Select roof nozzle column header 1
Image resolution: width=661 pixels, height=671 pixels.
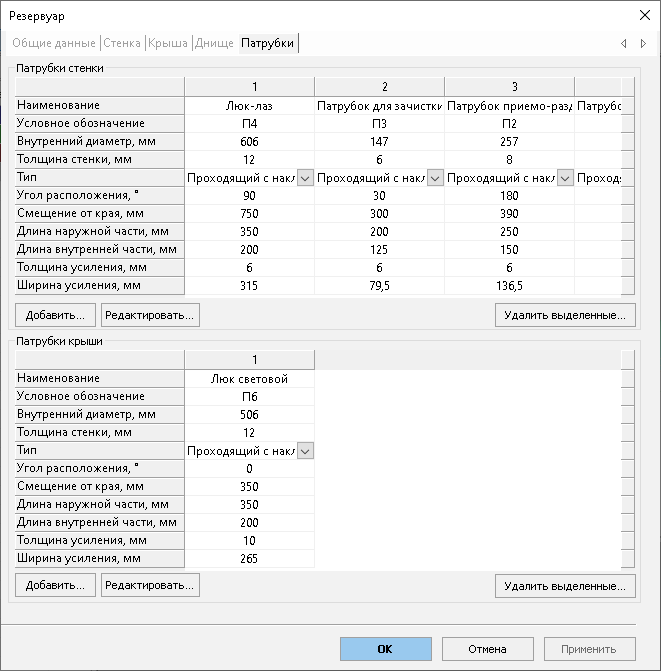pyautogui.click(x=249, y=360)
